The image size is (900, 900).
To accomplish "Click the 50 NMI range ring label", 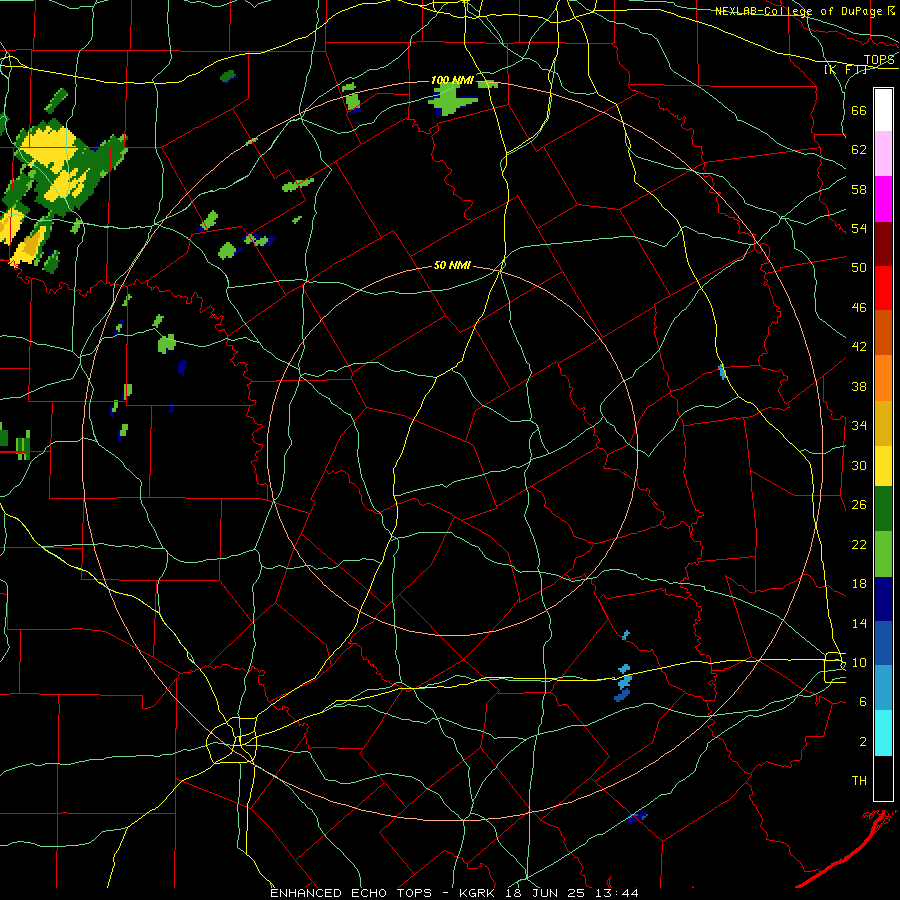I will point(452,265).
